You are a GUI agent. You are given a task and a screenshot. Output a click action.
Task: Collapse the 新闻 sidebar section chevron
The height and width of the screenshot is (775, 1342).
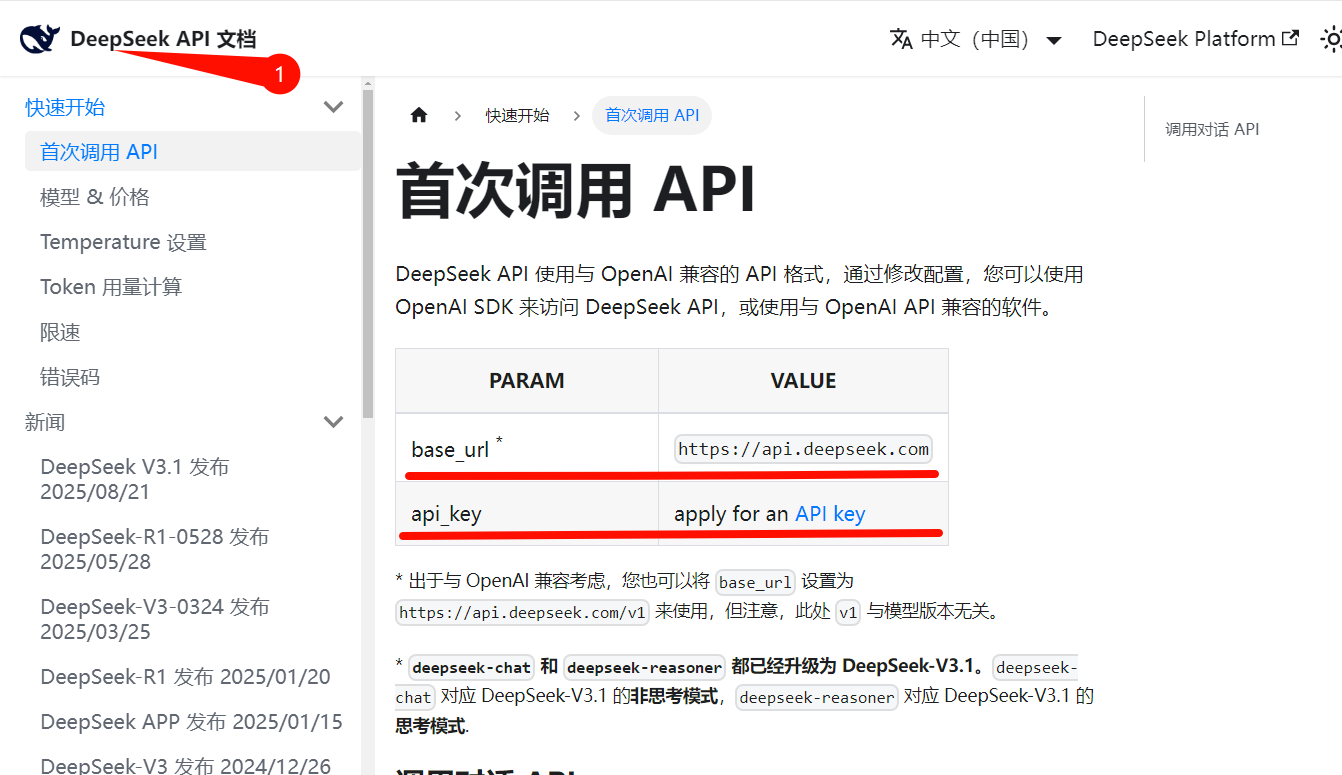pos(334,422)
